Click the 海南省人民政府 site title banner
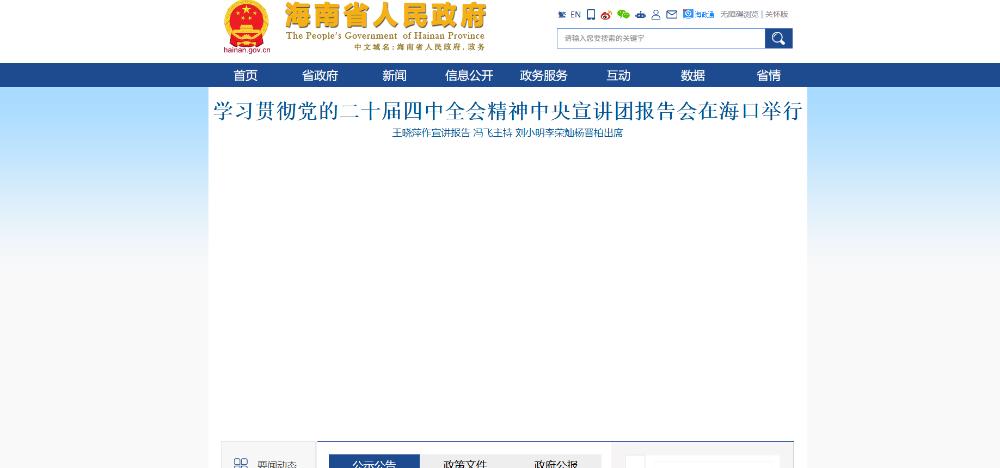The image size is (1000, 468). click(x=385, y=26)
